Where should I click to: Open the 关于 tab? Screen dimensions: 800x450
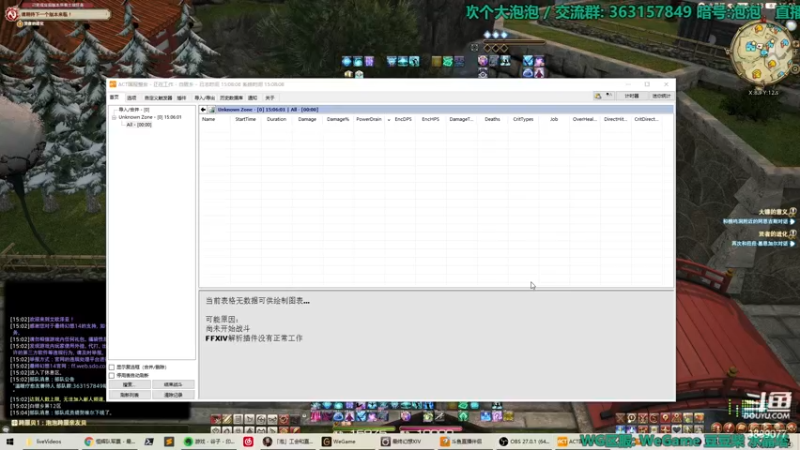(270, 97)
